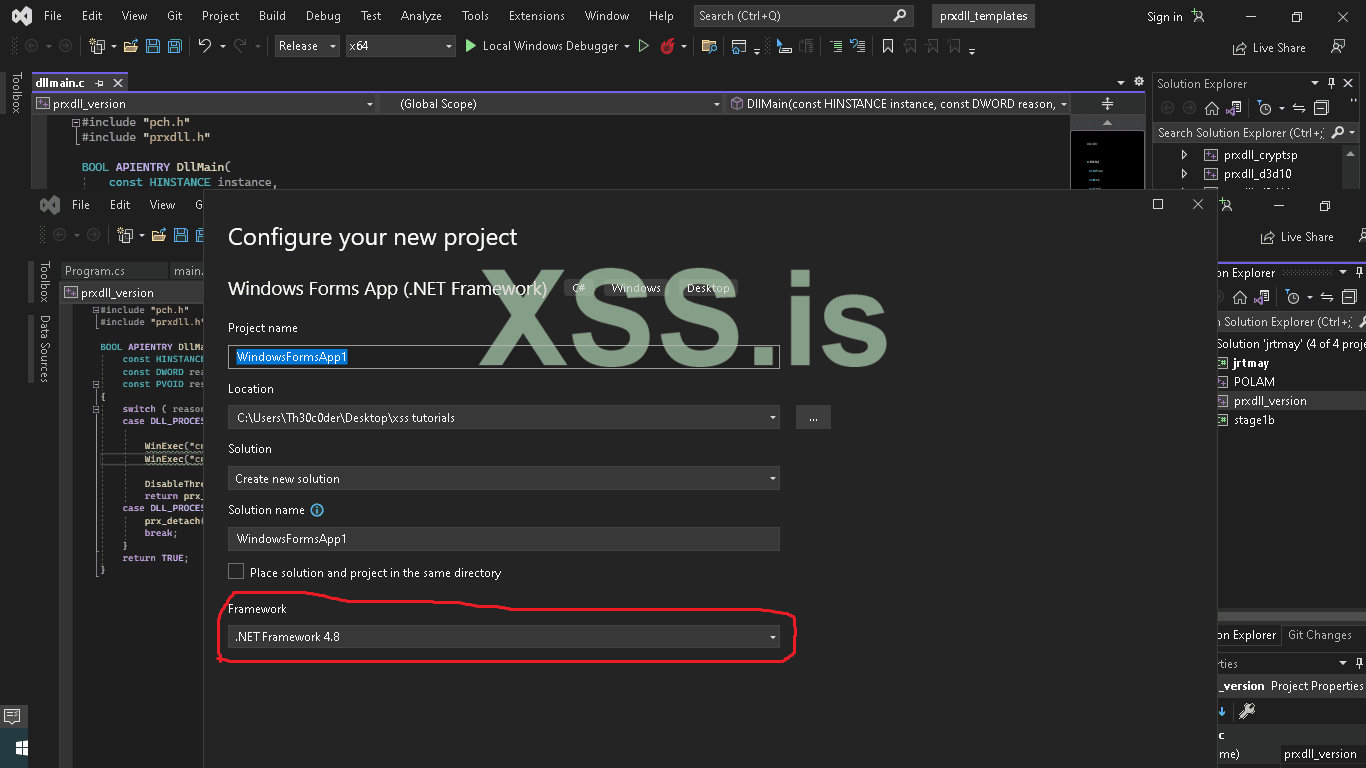
Task: Click Start Without Debugging outline play icon
Action: [x=644, y=46]
